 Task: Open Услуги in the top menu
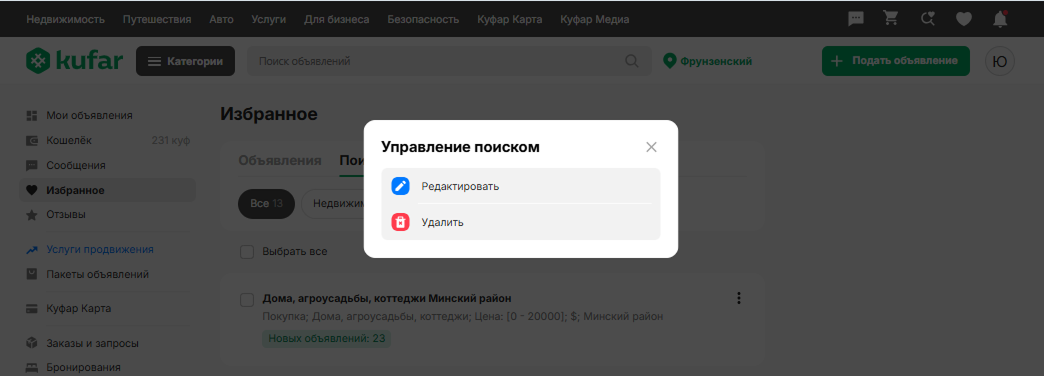pos(269,19)
